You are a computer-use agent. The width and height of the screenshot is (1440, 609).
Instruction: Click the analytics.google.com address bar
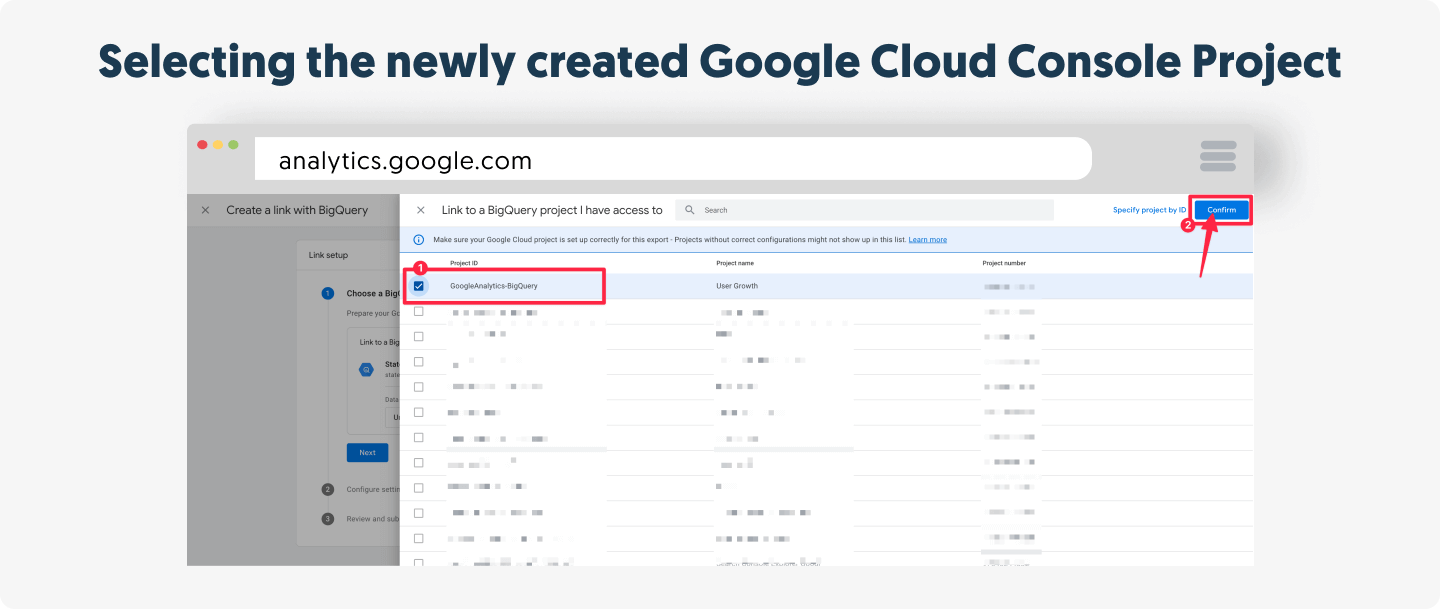[672, 160]
